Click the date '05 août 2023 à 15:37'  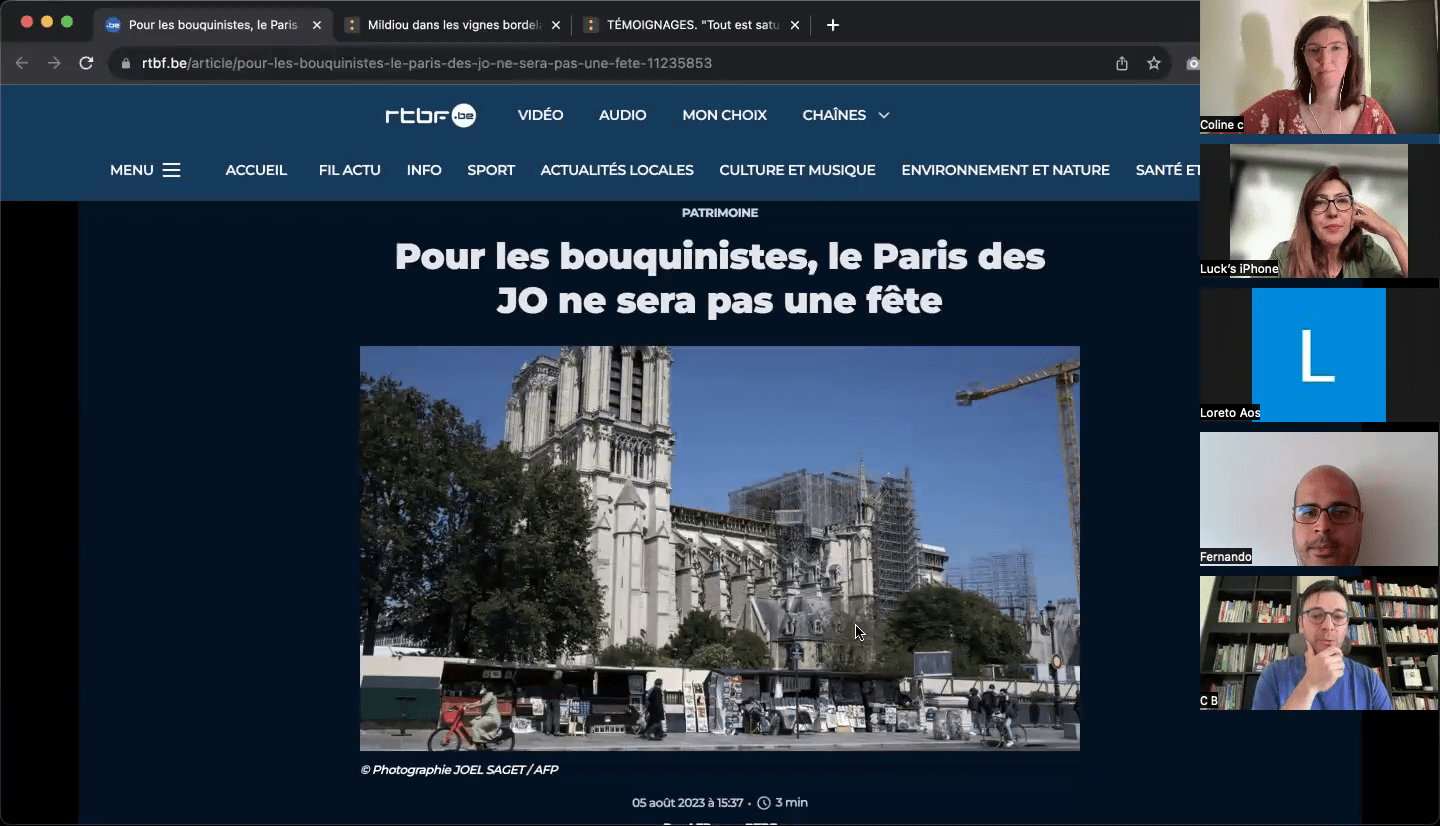click(687, 803)
